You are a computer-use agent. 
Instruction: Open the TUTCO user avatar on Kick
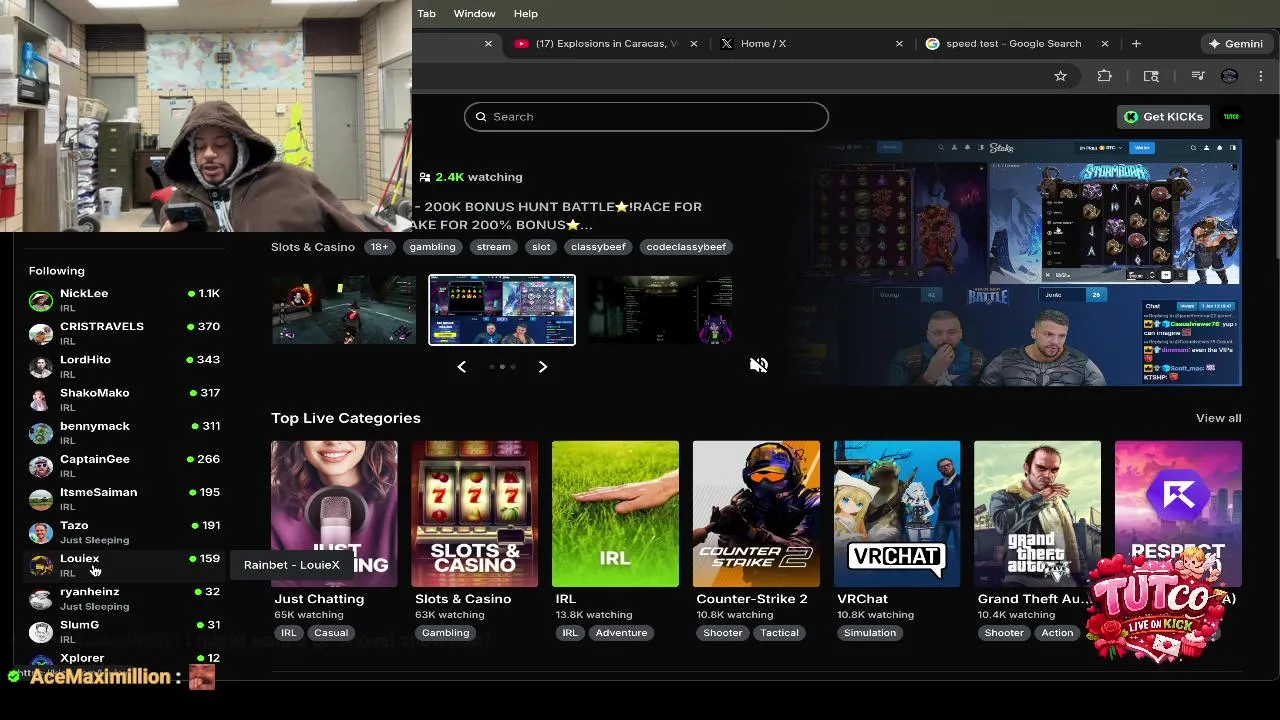pyautogui.click(x=1232, y=117)
